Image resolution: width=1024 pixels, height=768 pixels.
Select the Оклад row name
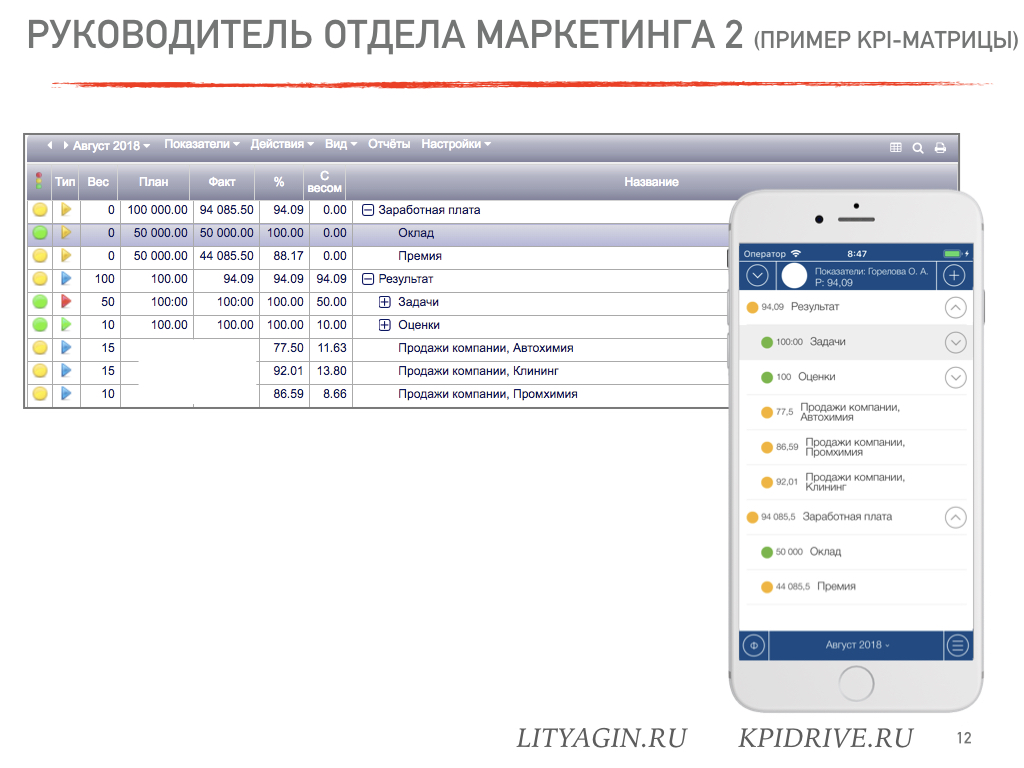416,232
